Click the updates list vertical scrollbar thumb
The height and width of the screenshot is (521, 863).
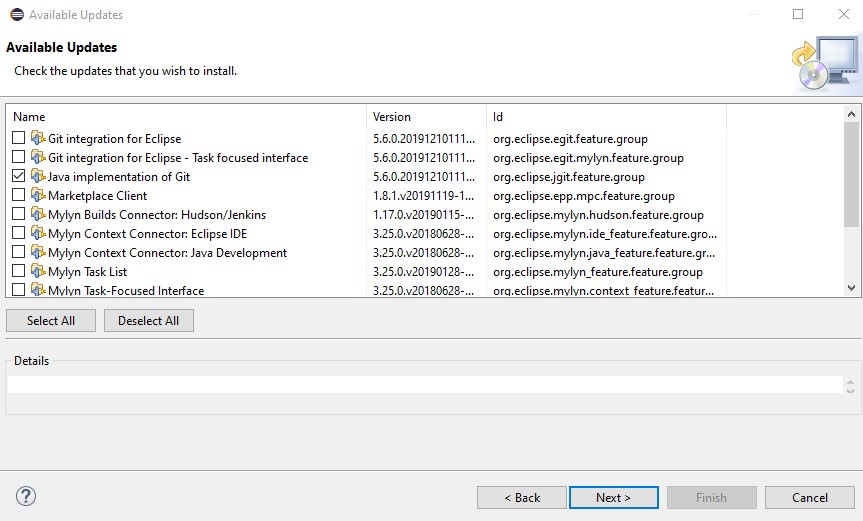pyautogui.click(x=851, y=174)
